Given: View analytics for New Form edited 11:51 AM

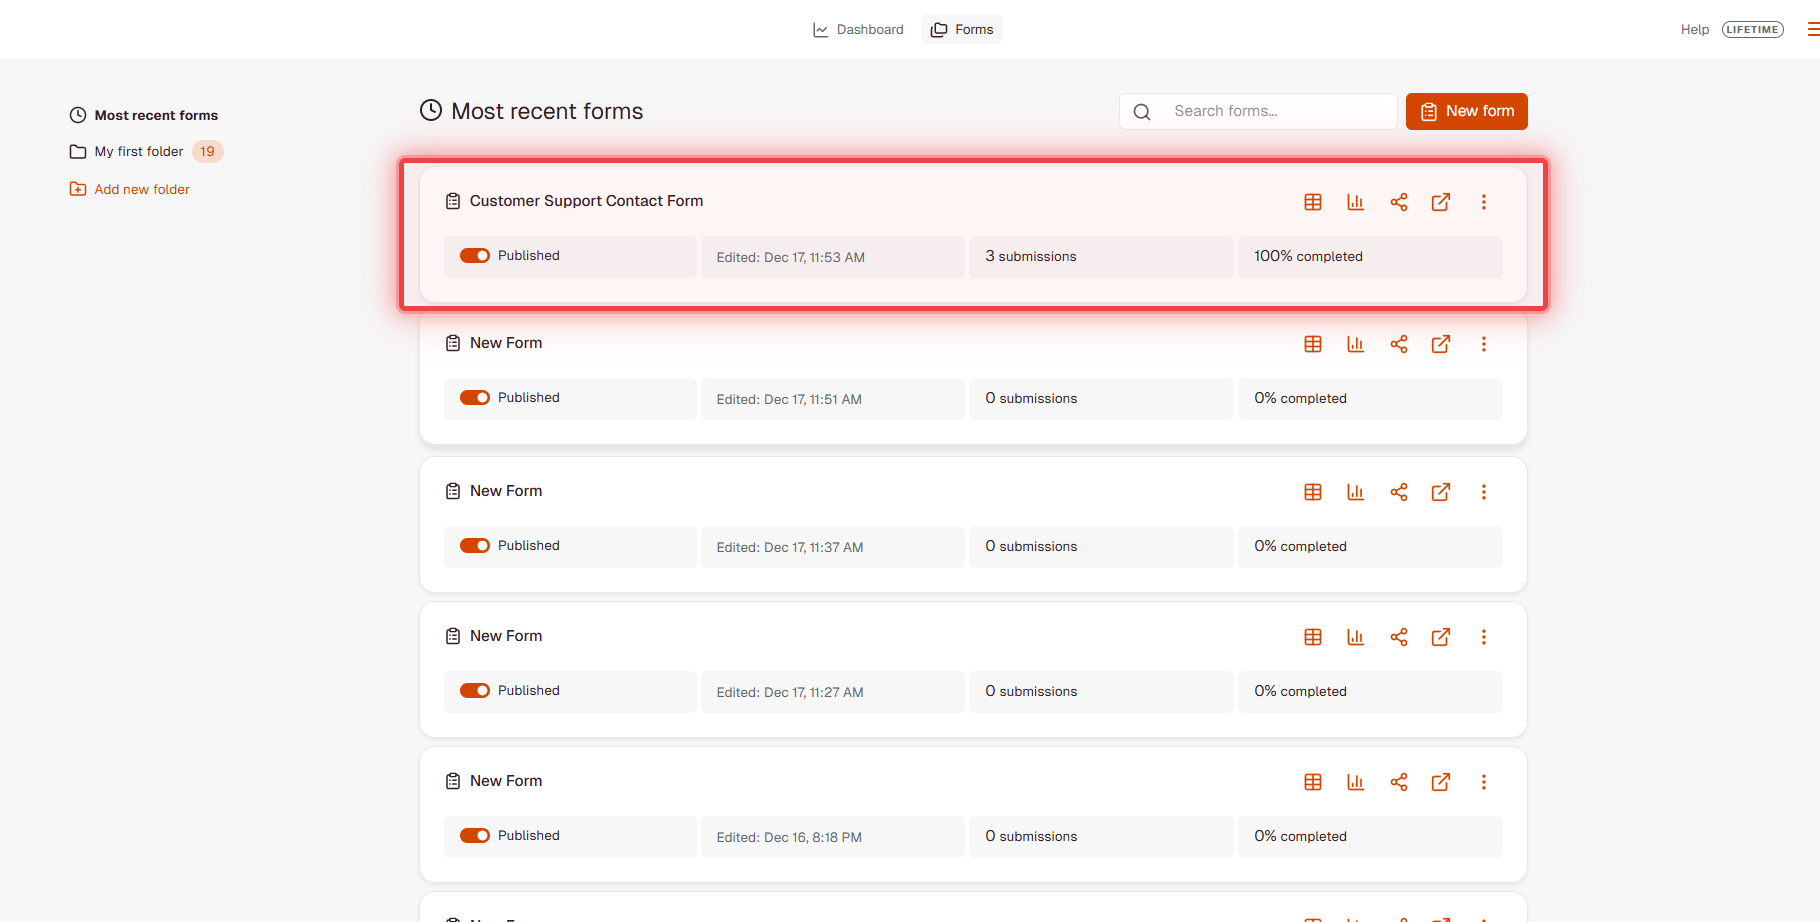Looking at the screenshot, I should pyautogui.click(x=1356, y=344).
